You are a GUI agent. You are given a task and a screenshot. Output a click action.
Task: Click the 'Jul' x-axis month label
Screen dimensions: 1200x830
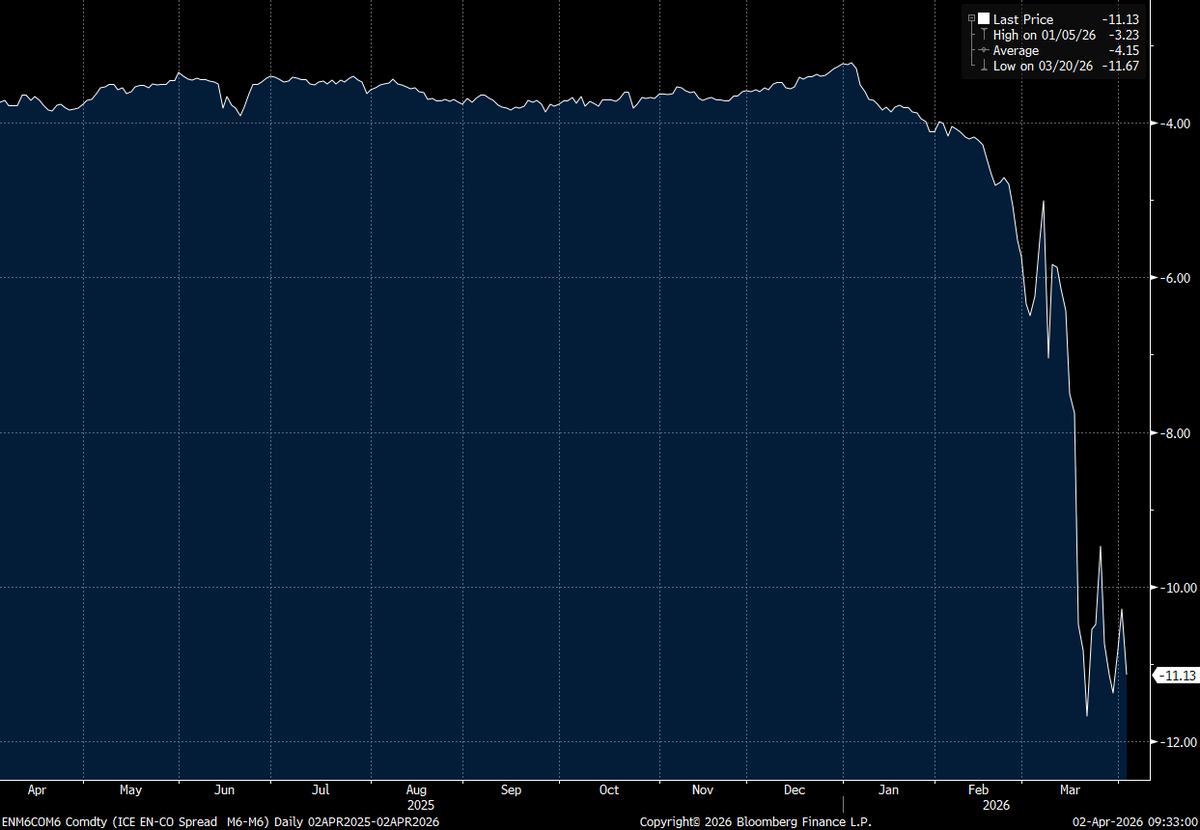320,790
